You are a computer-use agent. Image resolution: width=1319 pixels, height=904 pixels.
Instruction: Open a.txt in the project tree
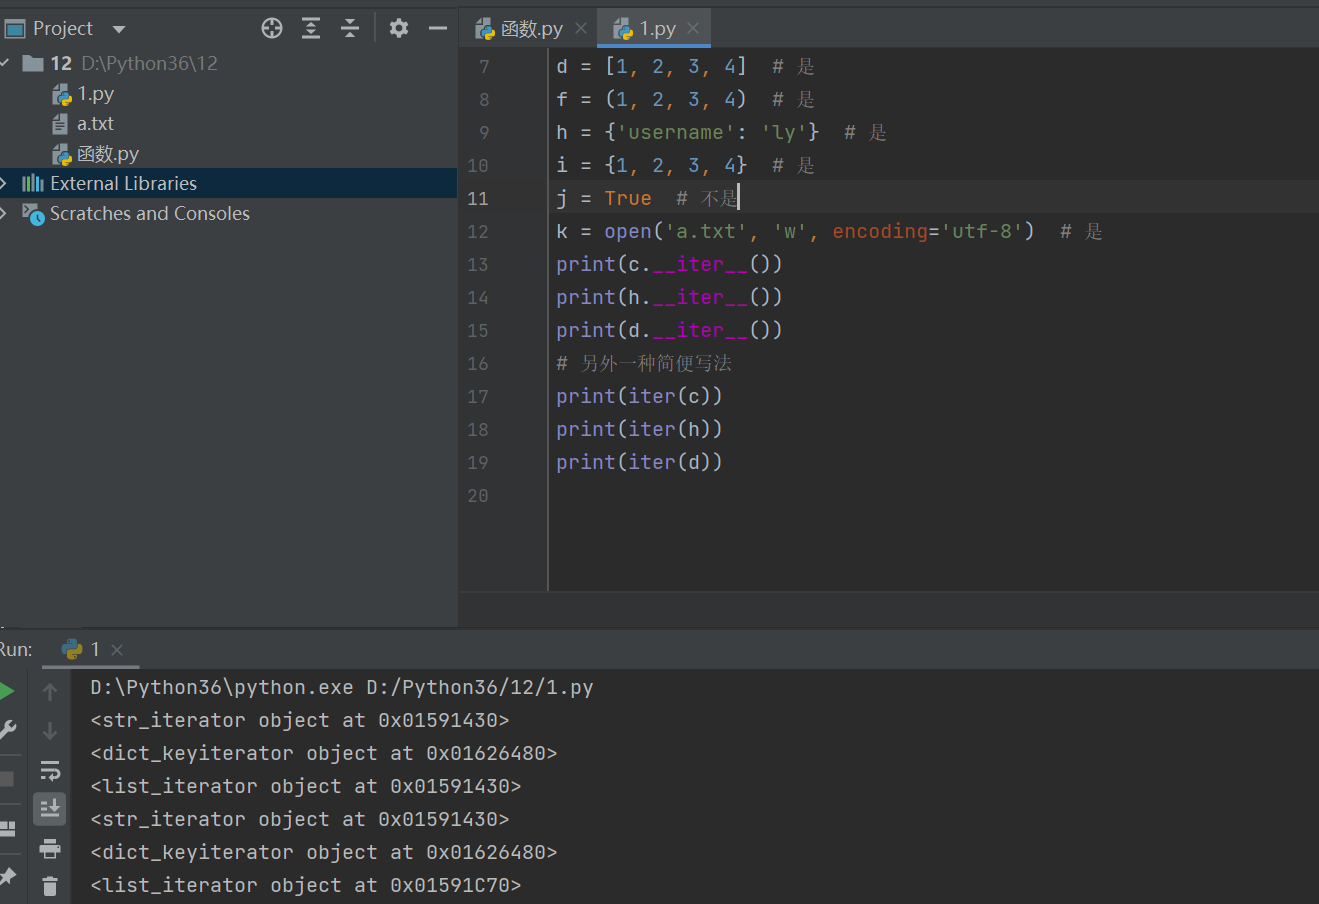point(95,124)
